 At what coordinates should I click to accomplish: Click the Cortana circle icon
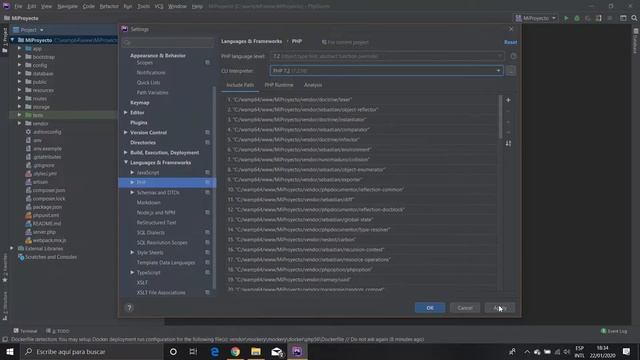point(173,351)
